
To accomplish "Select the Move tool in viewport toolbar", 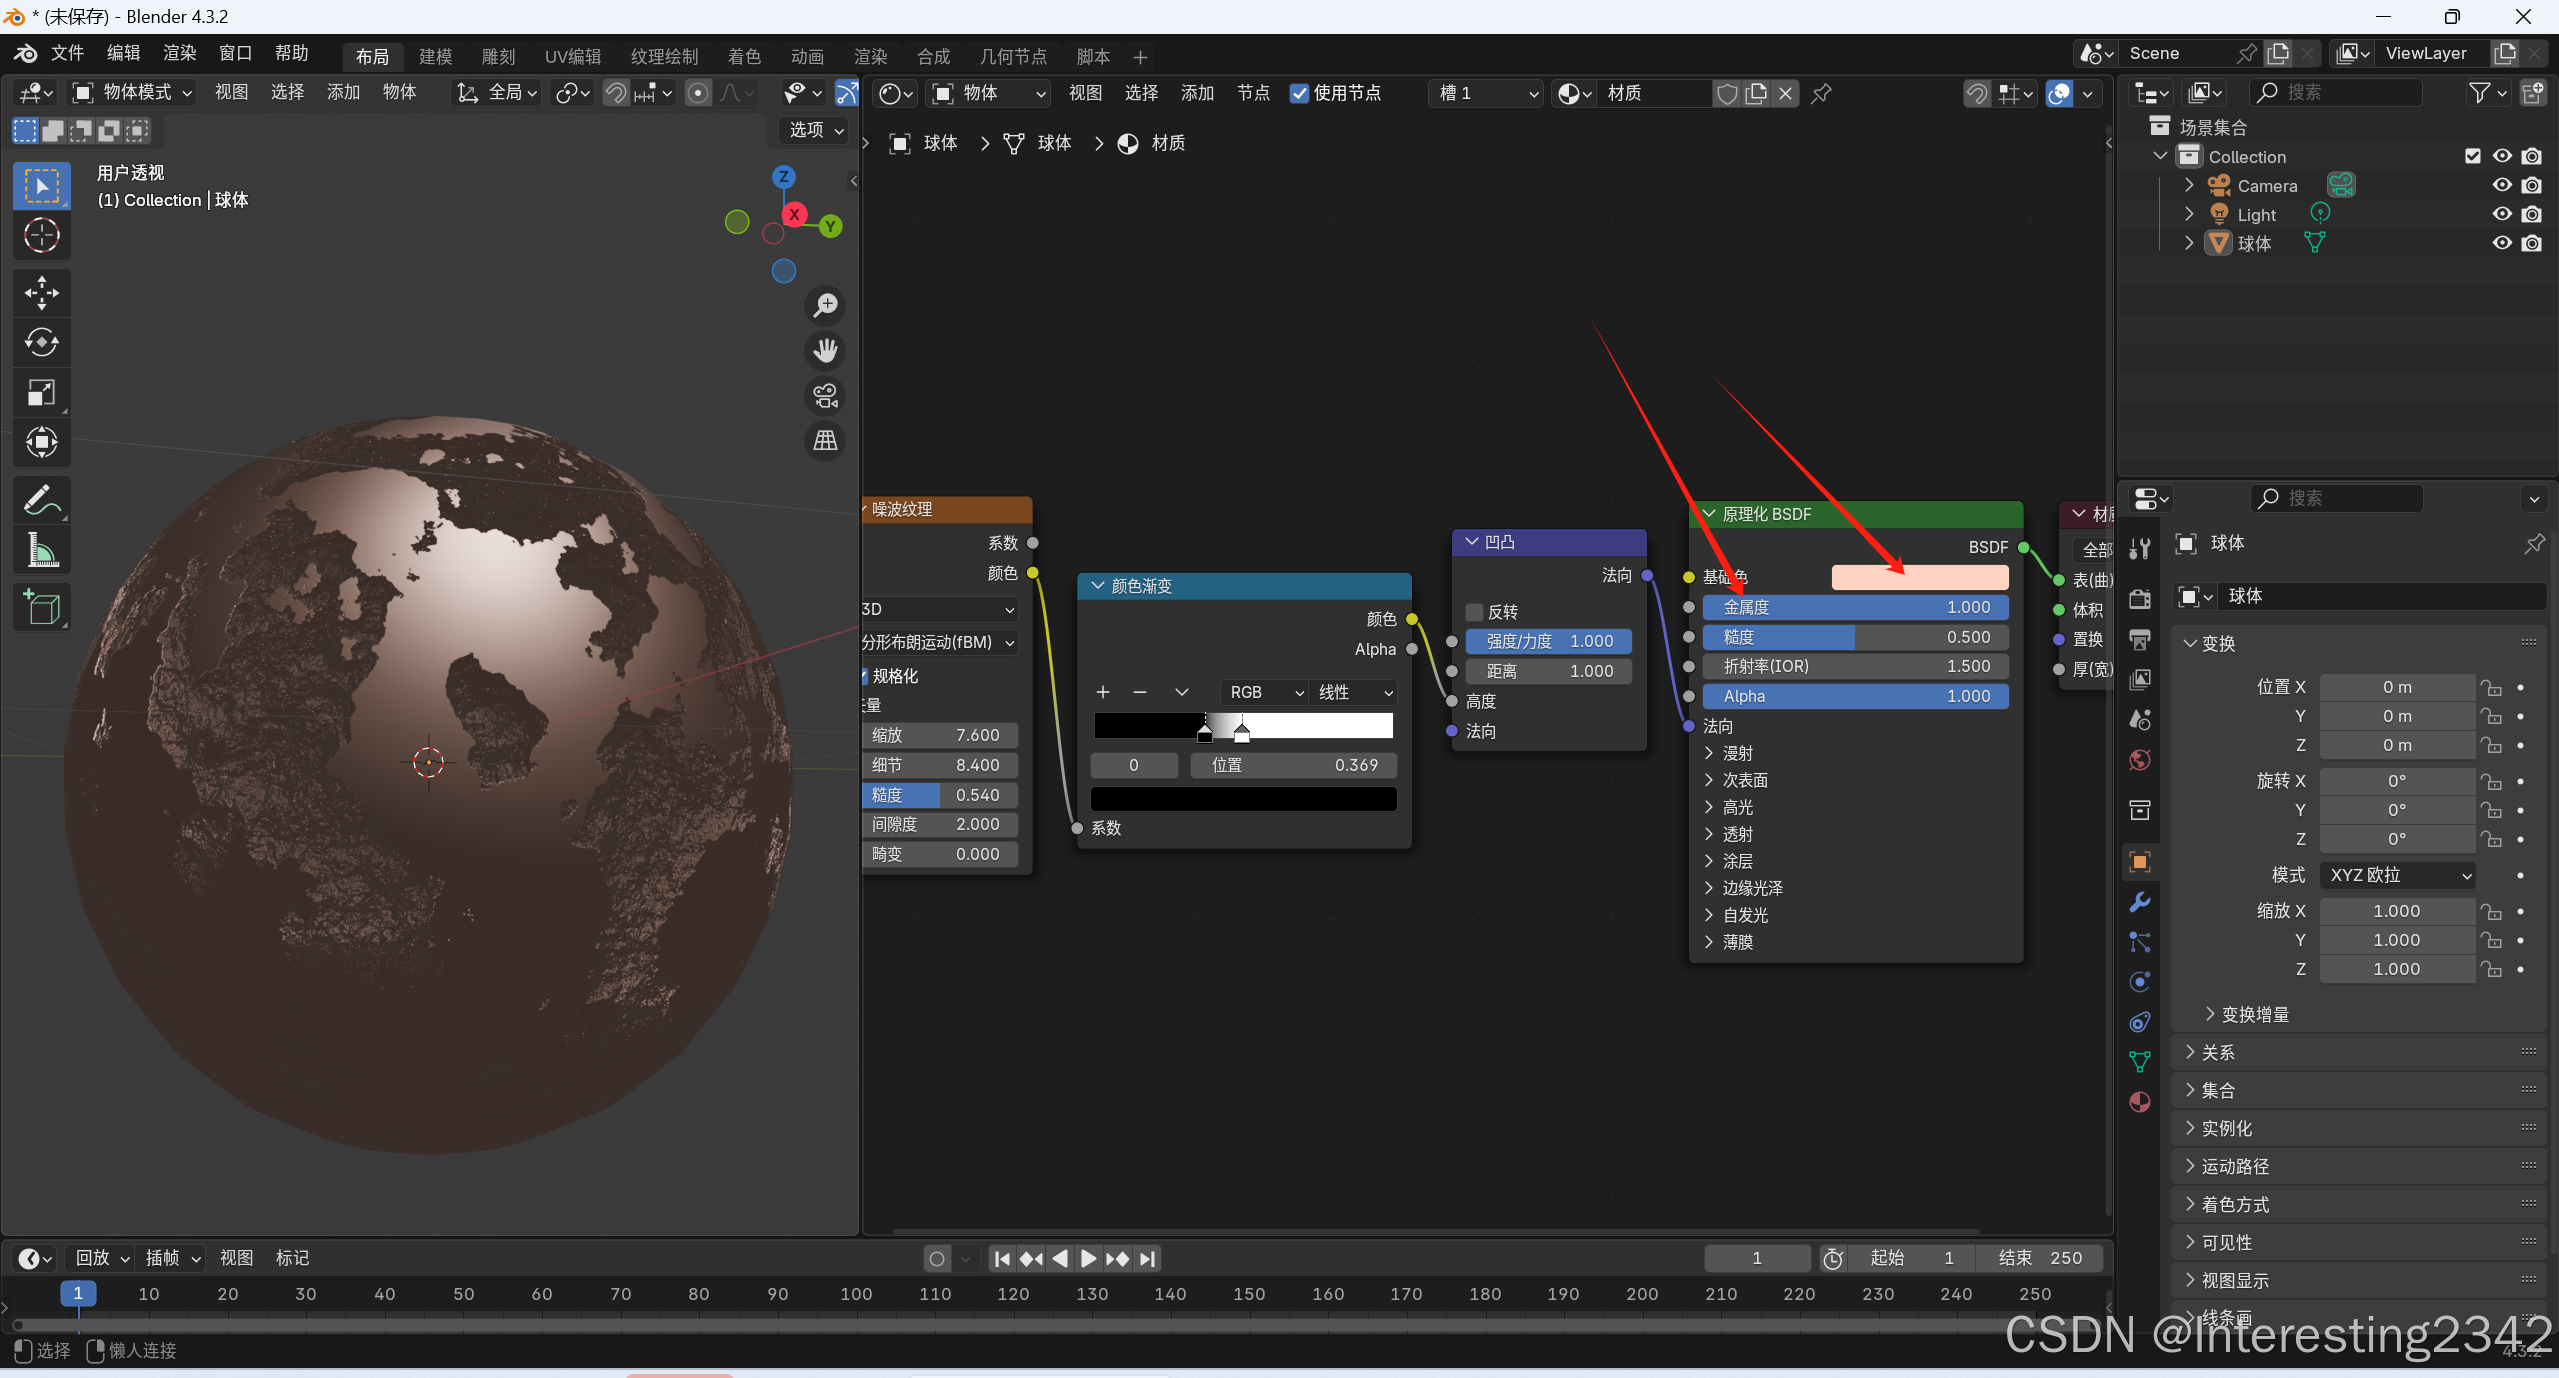I will tap(41, 293).
